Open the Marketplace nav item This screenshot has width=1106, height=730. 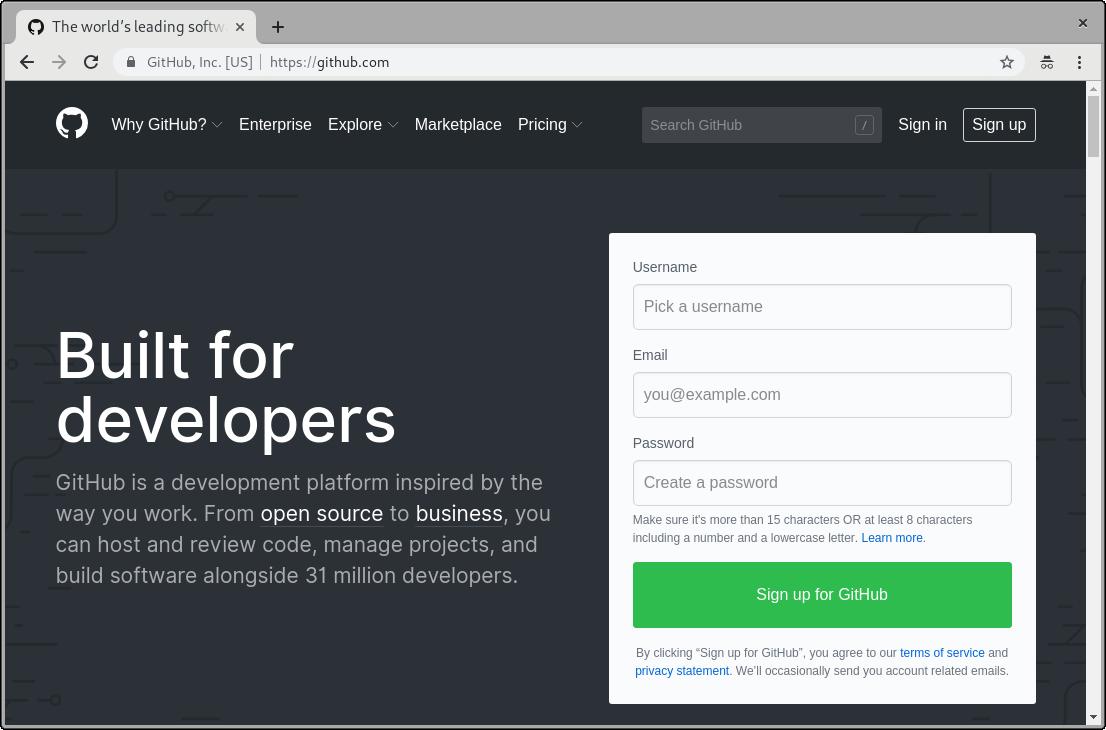pos(458,125)
